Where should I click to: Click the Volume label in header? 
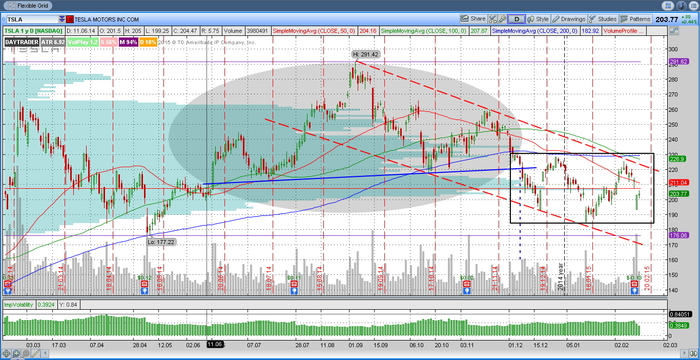pyautogui.click(x=233, y=31)
